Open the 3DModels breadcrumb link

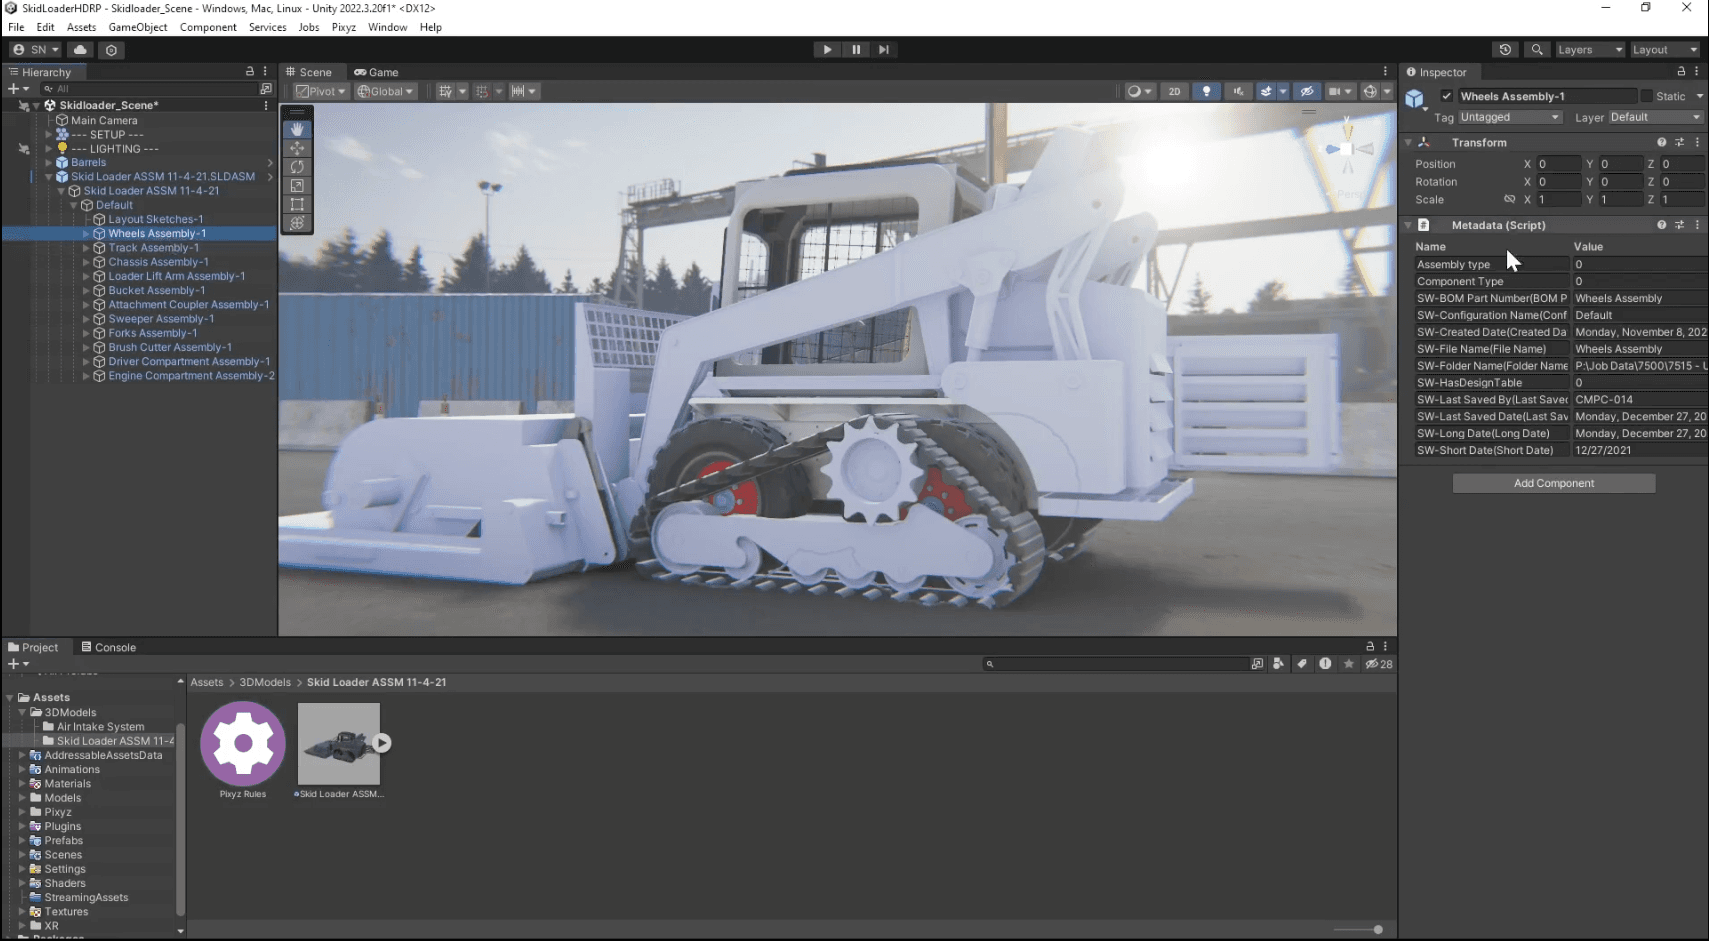coord(265,682)
